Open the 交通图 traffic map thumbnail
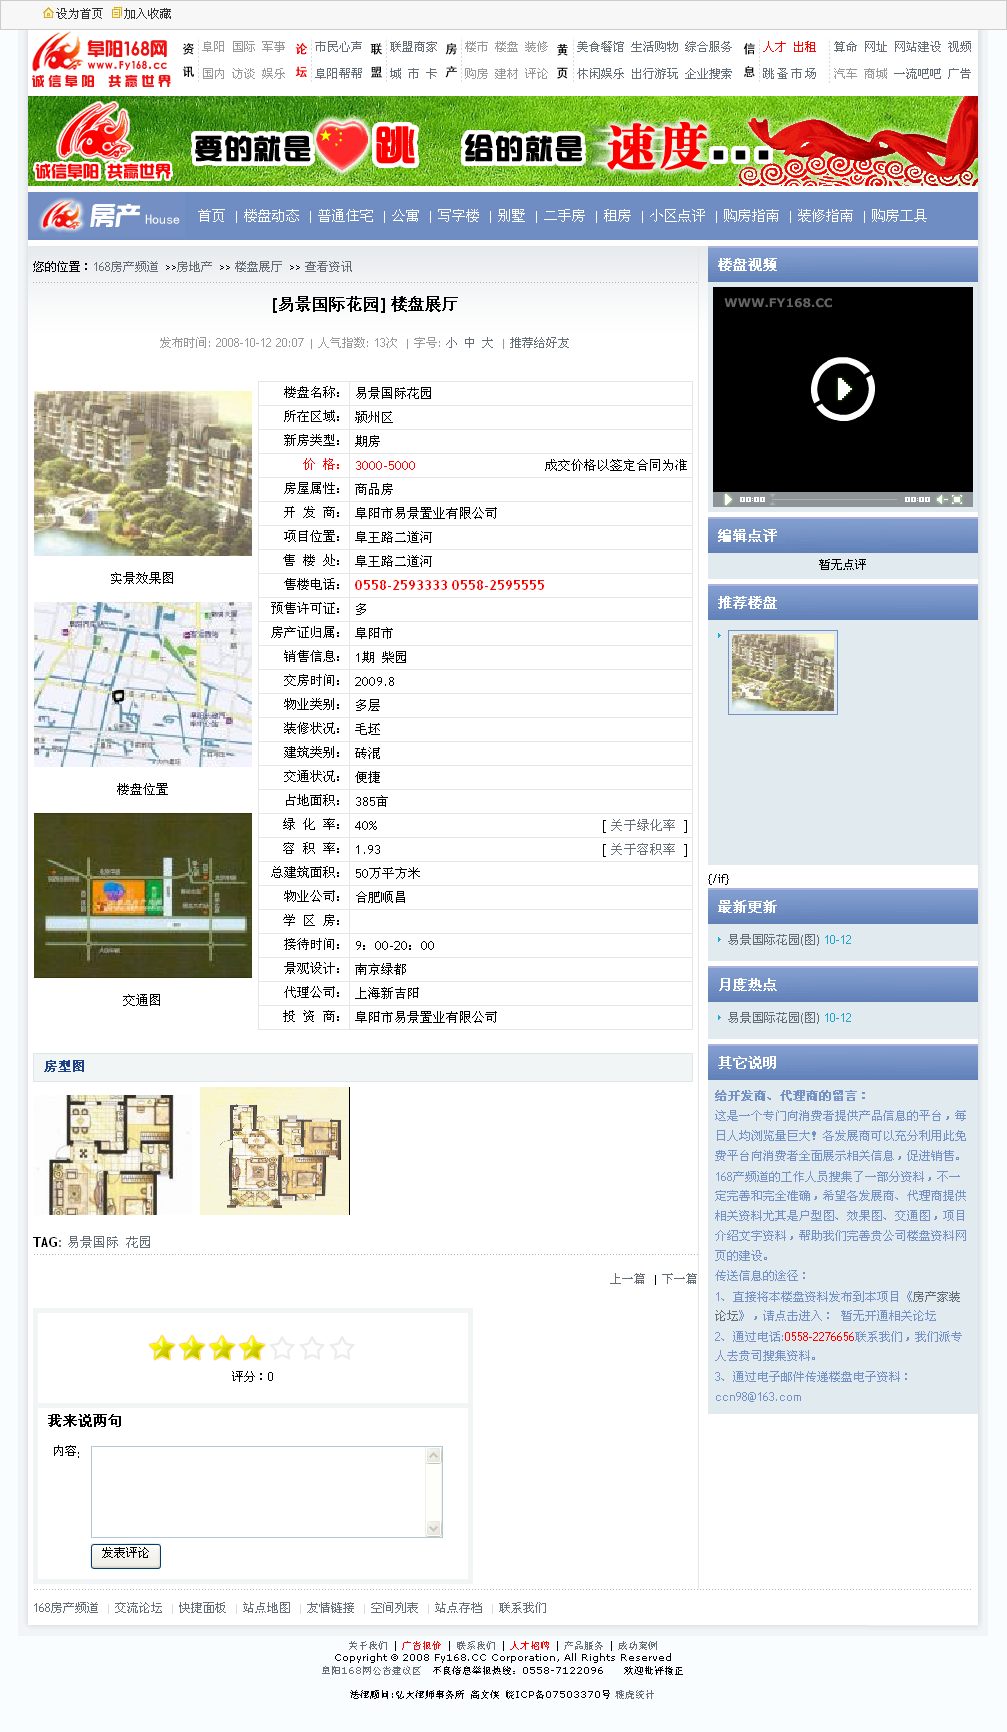This screenshot has width=1007, height=1732. [x=143, y=895]
